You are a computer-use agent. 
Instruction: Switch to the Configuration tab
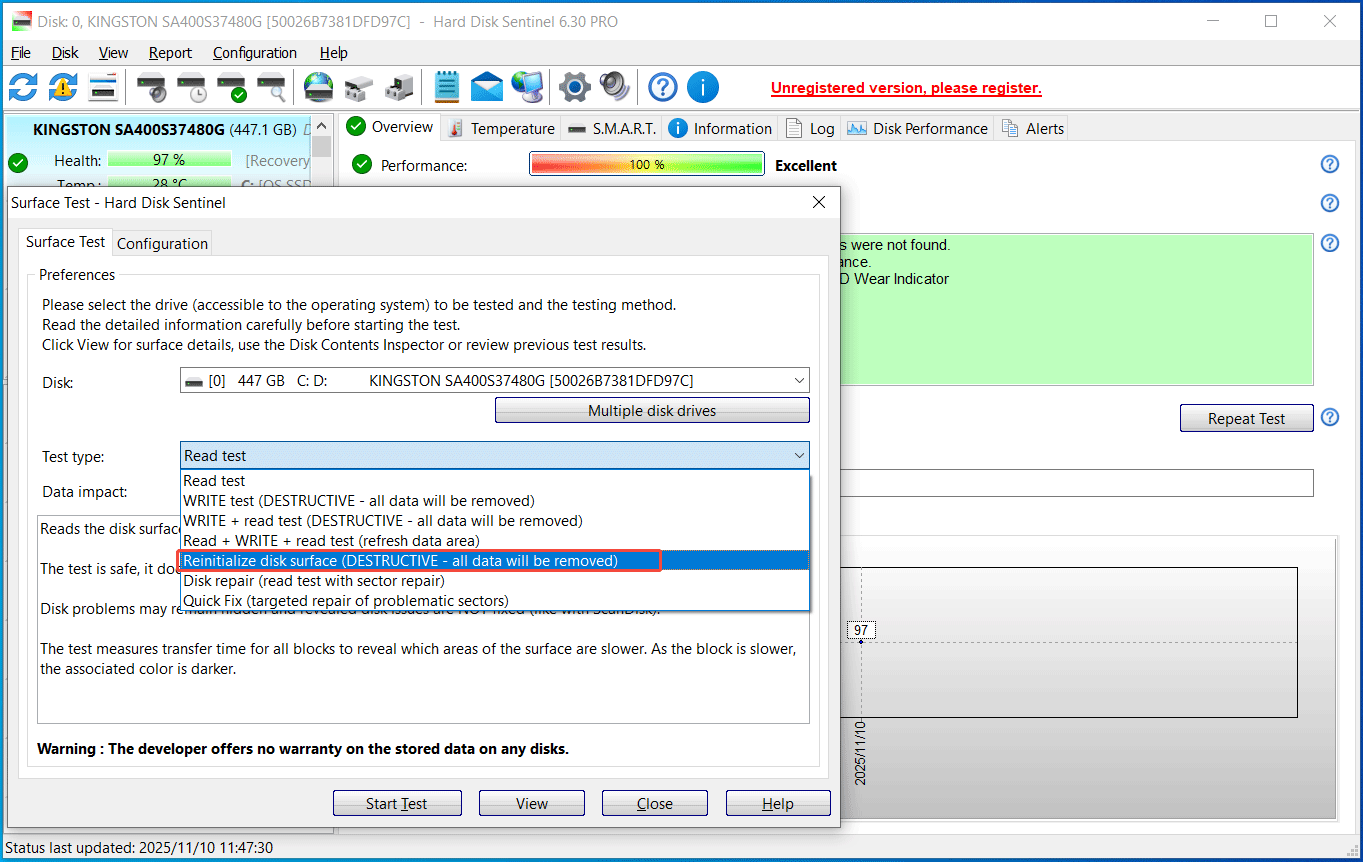click(x=161, y=242)
